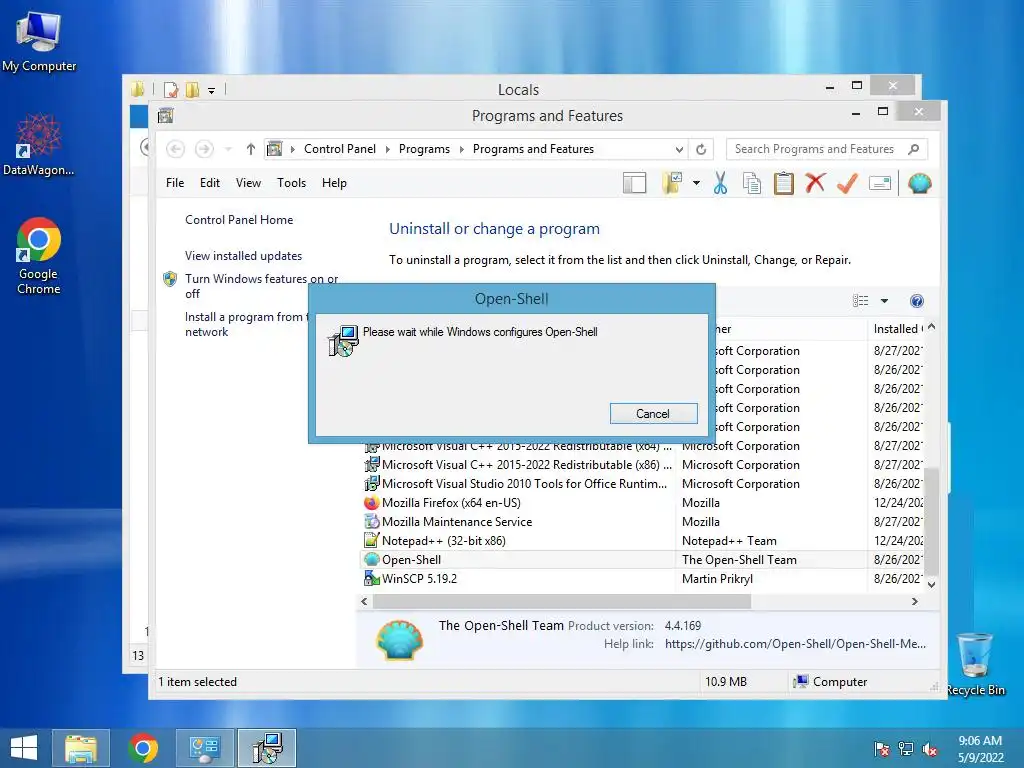Open the View menu
Screen dimensions: 1024x768
point(248,183)
